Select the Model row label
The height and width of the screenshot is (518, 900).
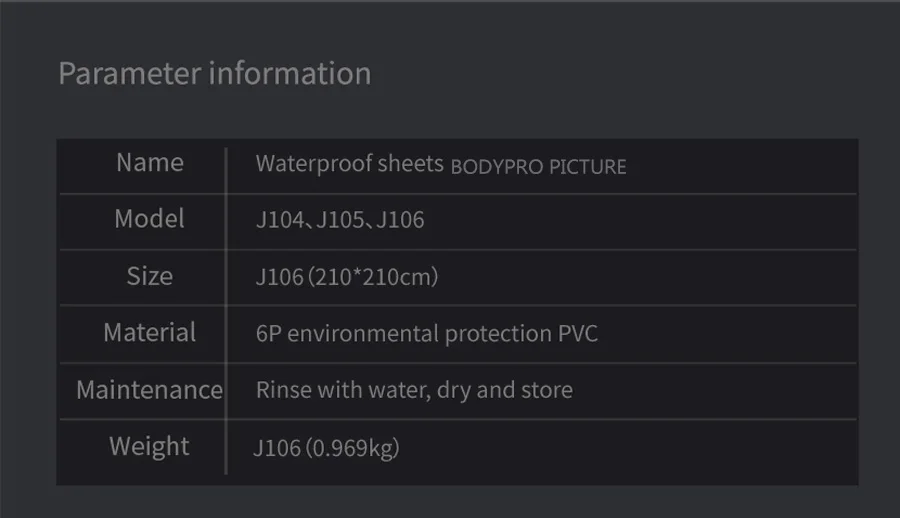click(149, 219)
